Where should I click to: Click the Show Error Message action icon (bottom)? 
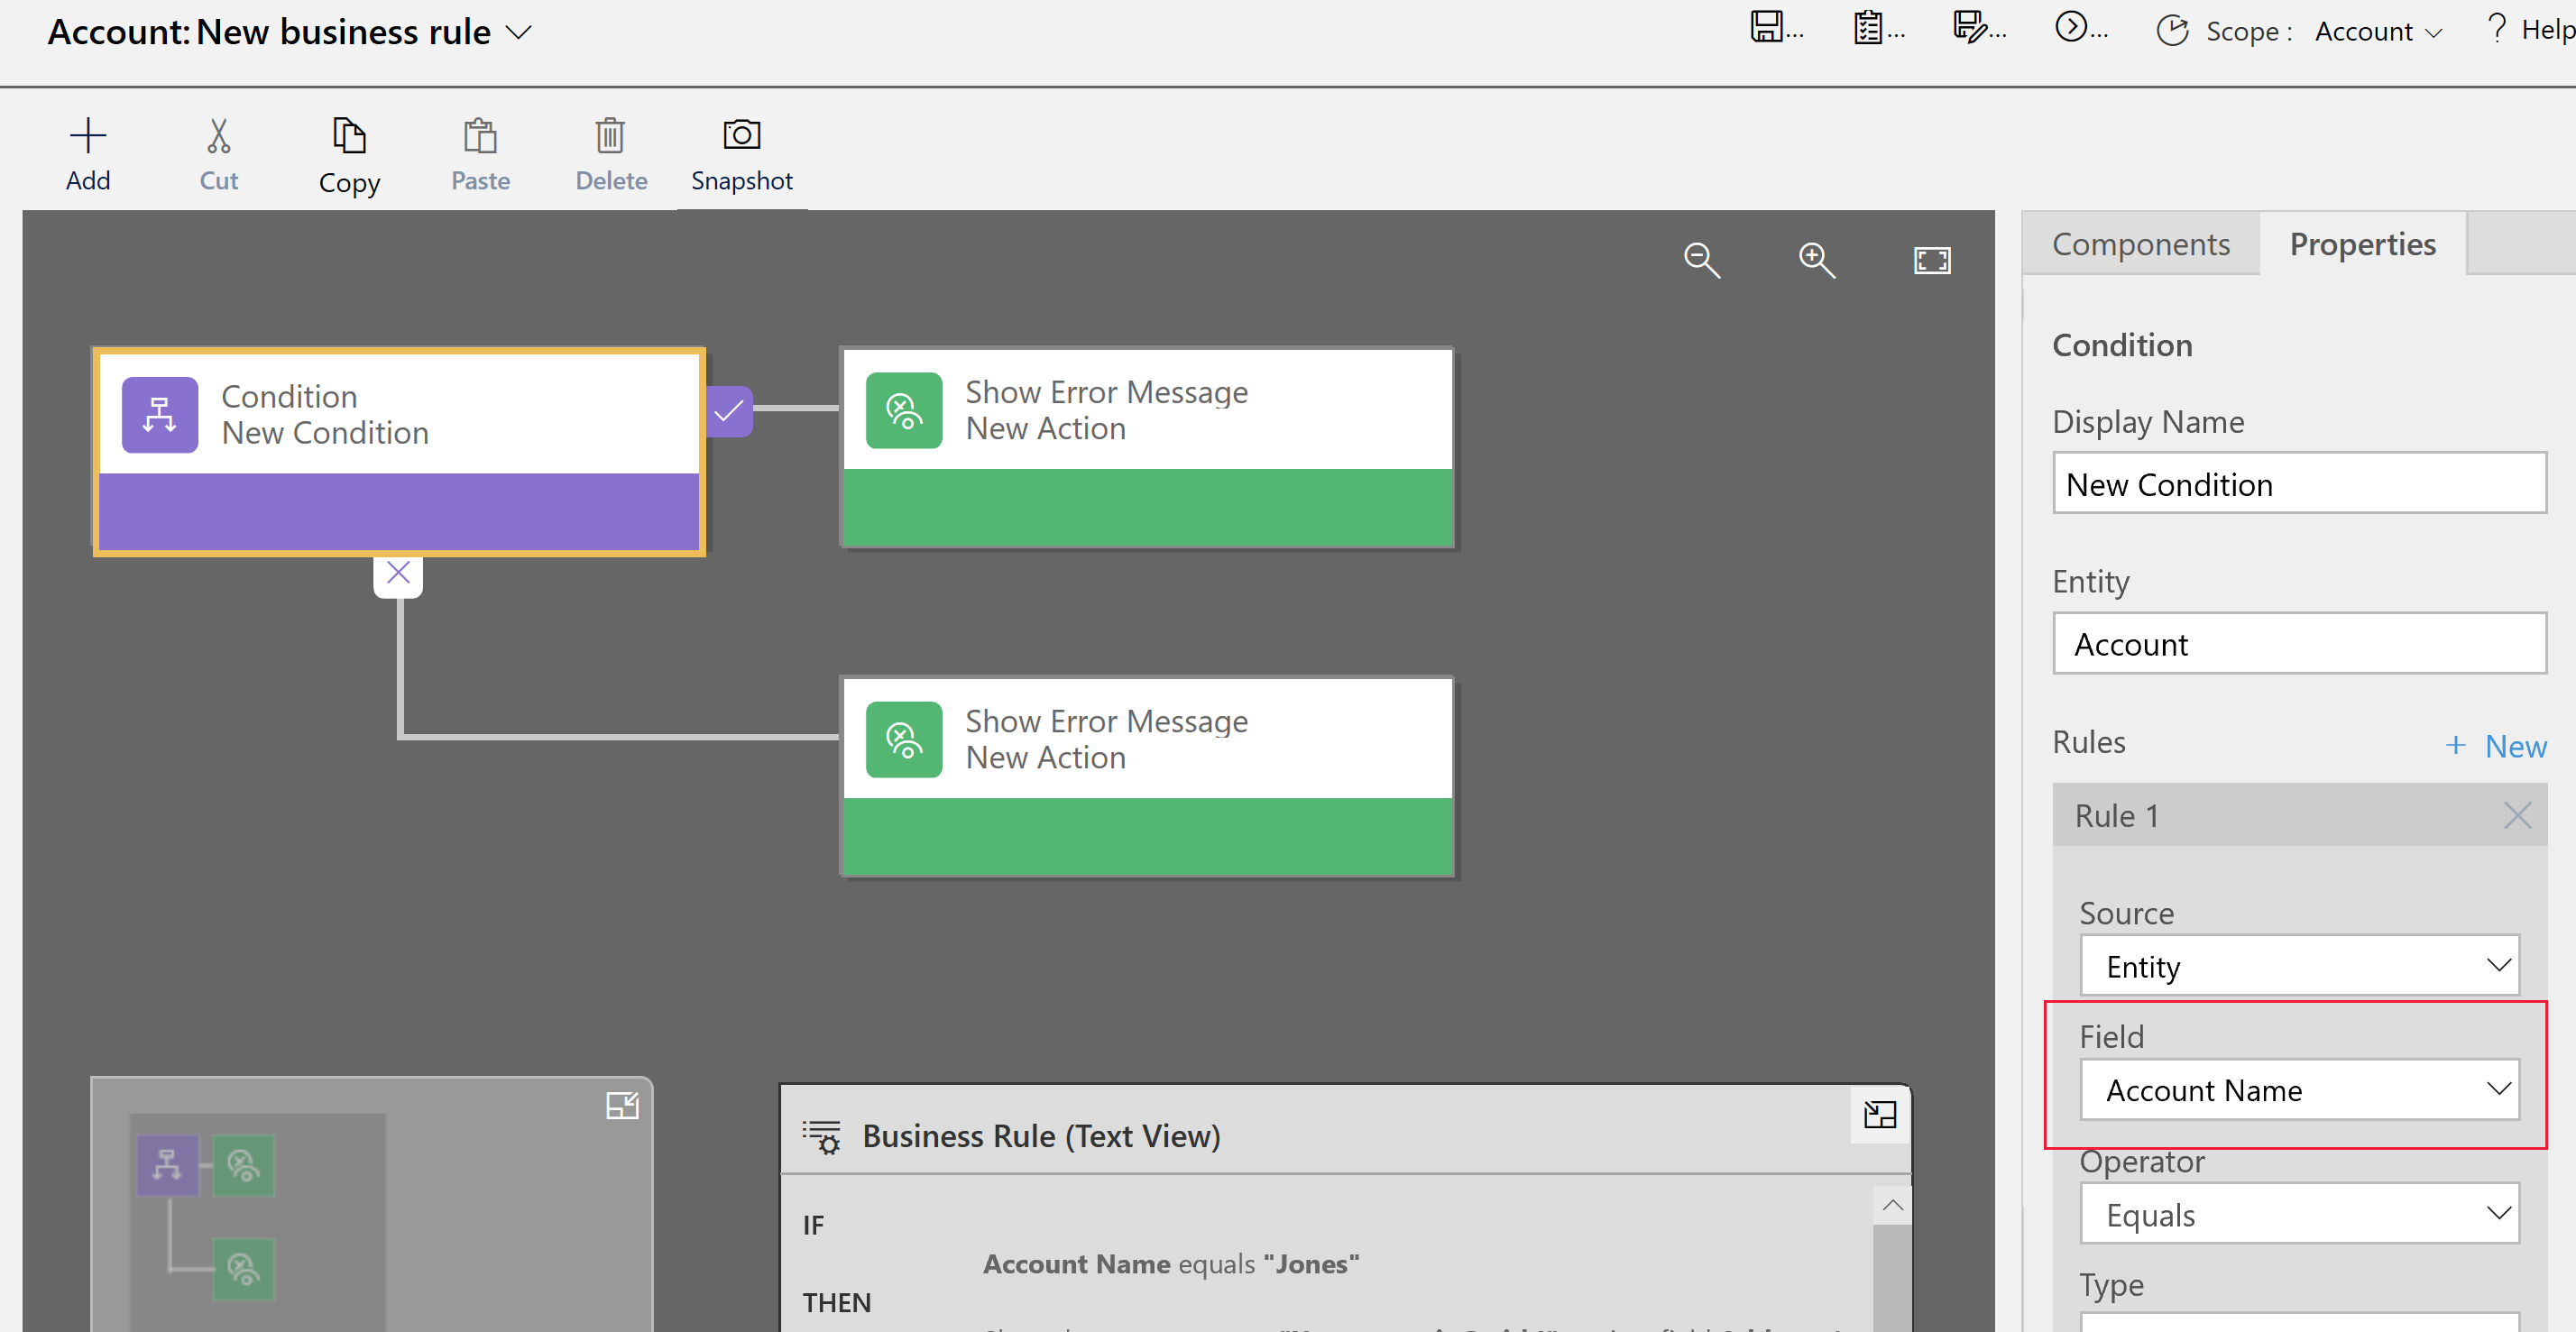coord(900,740)
